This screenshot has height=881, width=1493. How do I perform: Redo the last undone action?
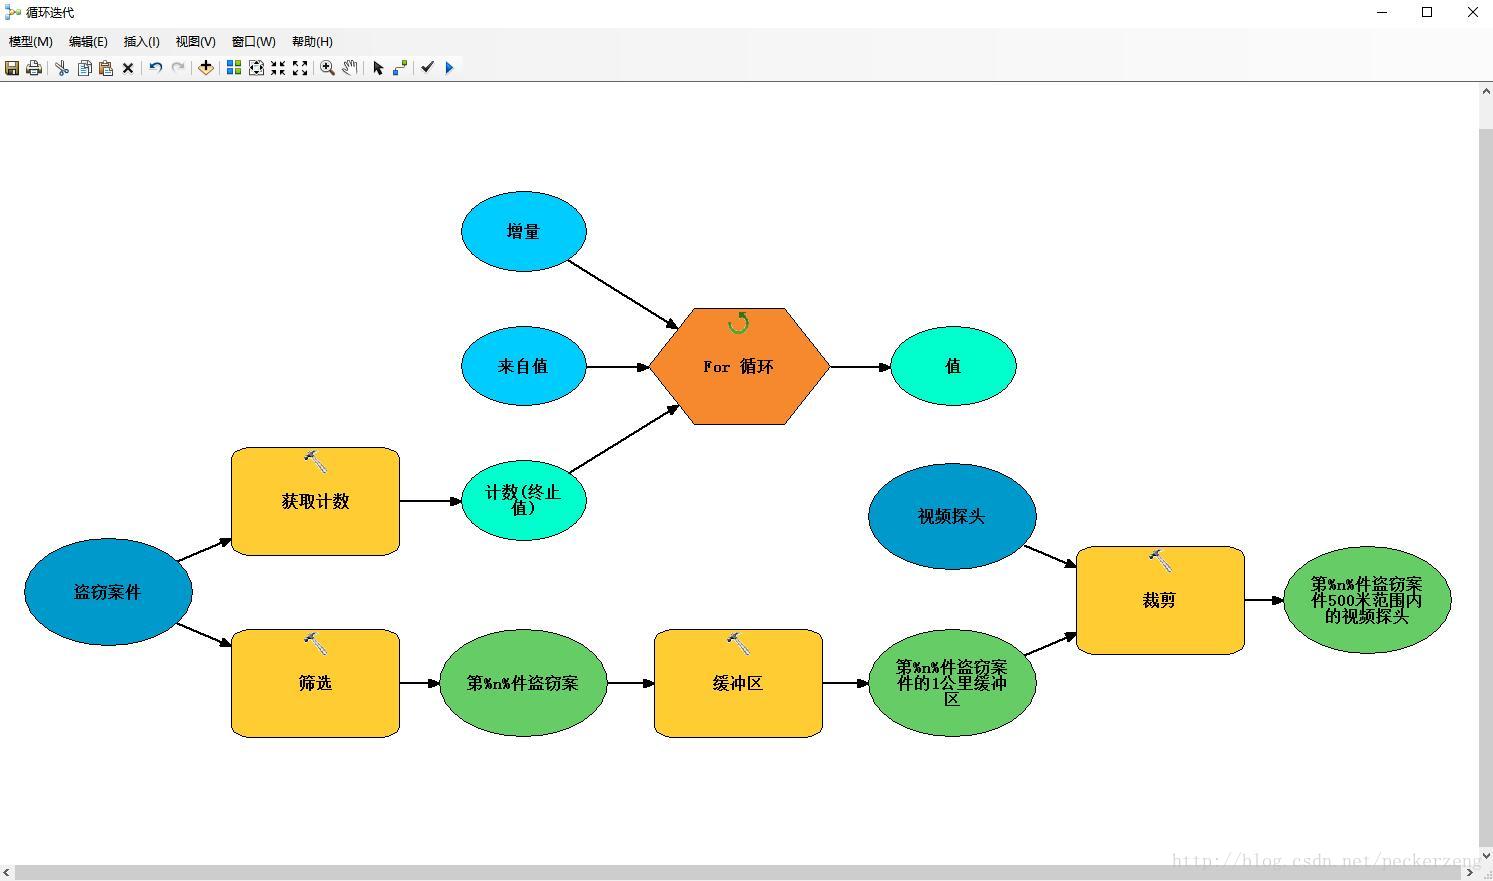click(178, 68)
